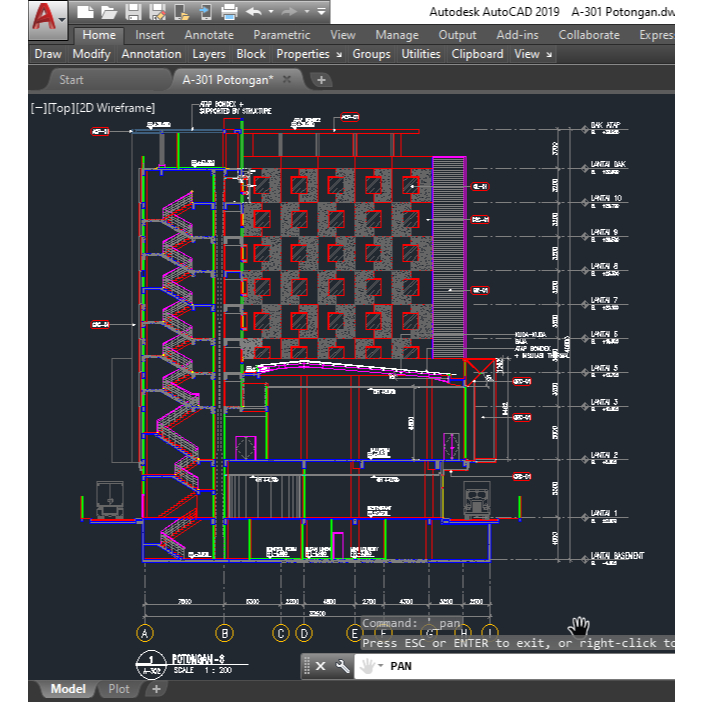Screen dimensions: 702x702
Task: Switch to the Plot layout tab
Action: point(119,689)
